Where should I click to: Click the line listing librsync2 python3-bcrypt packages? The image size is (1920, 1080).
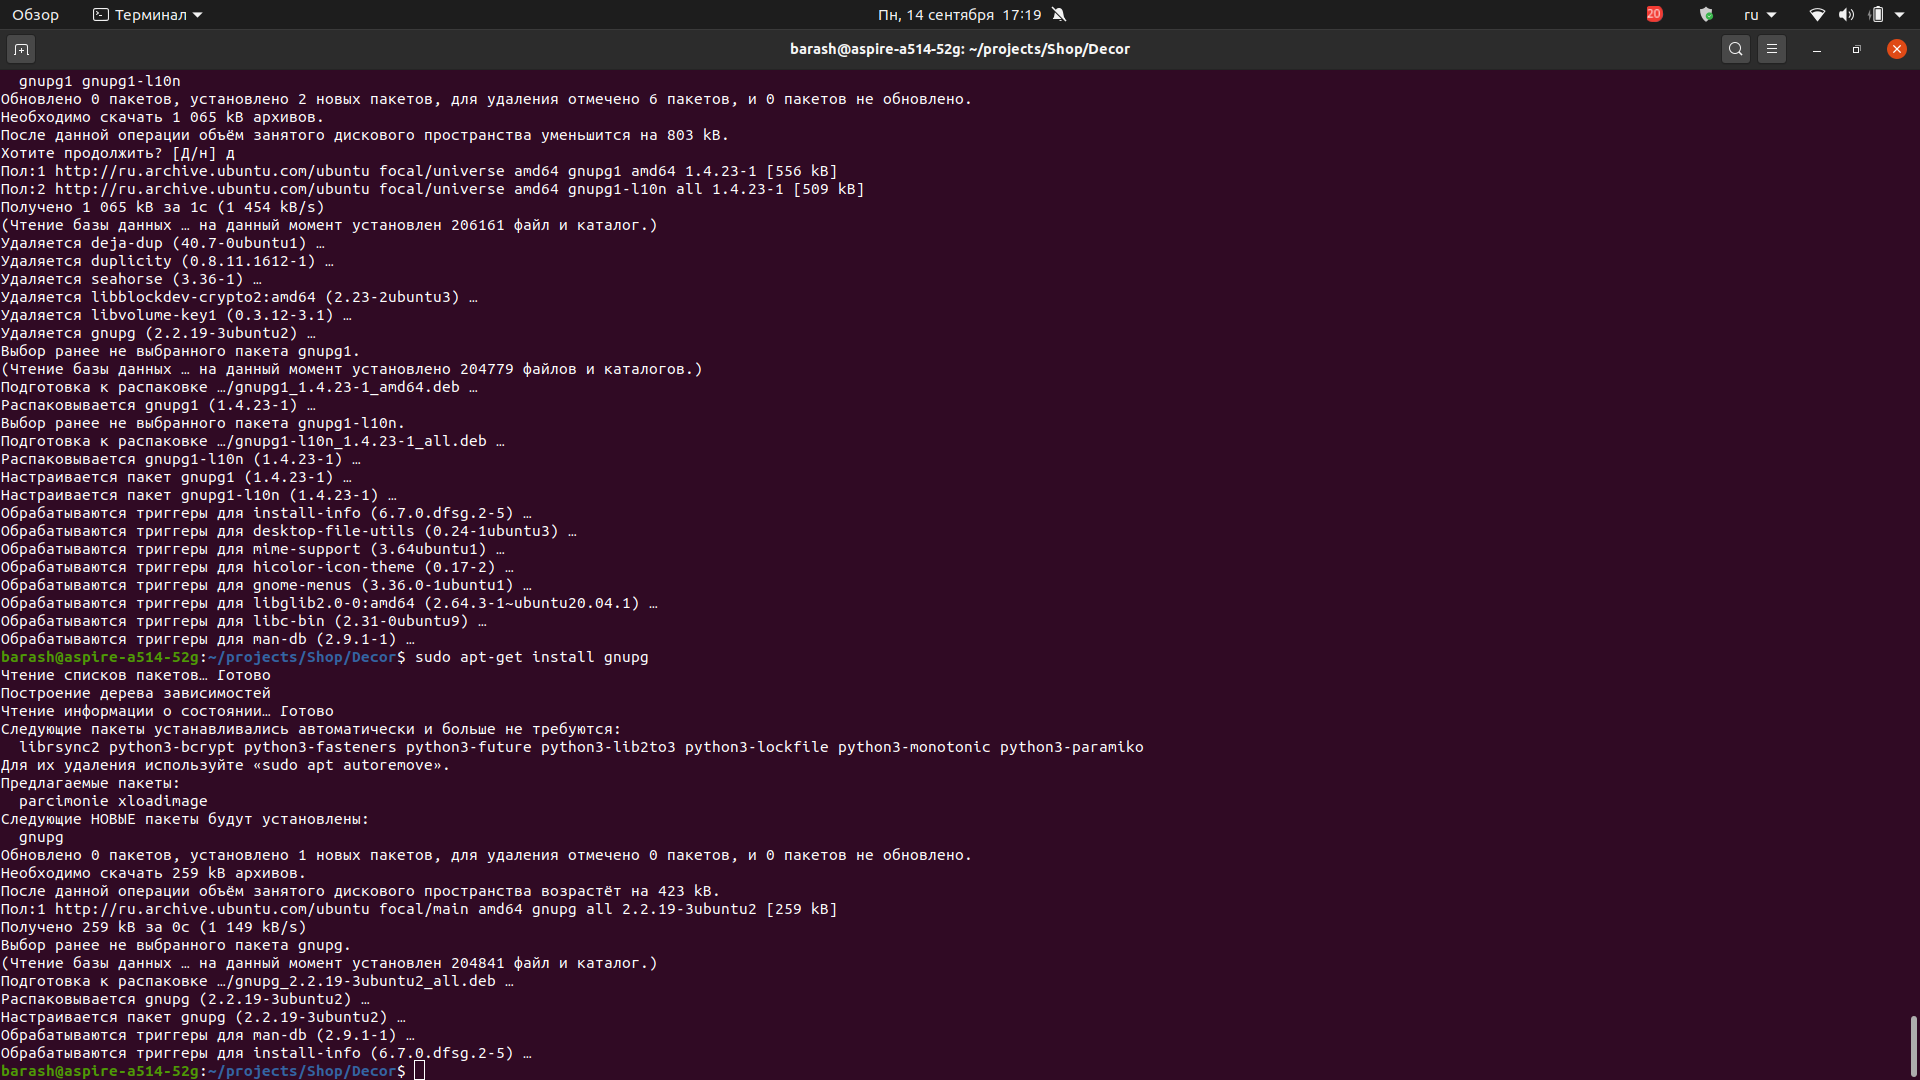coord(581,747)
